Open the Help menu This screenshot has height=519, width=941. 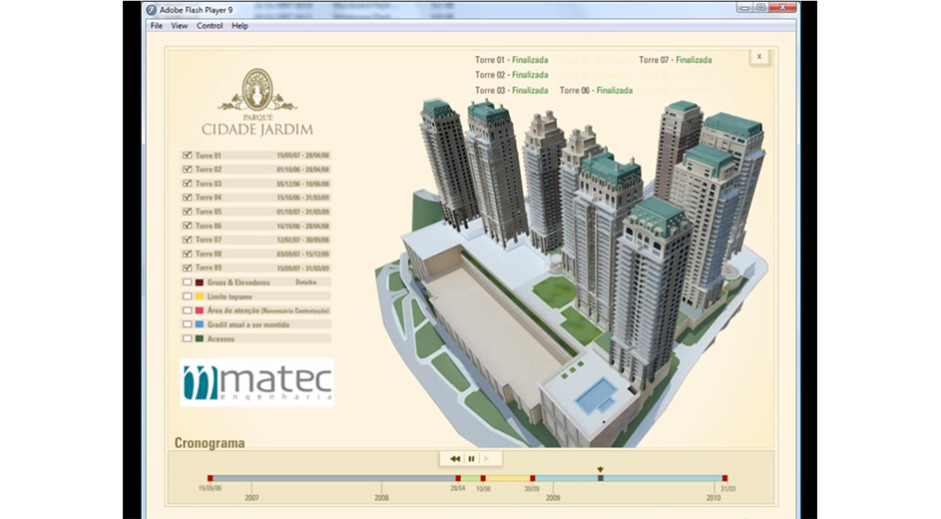point(240,26)
